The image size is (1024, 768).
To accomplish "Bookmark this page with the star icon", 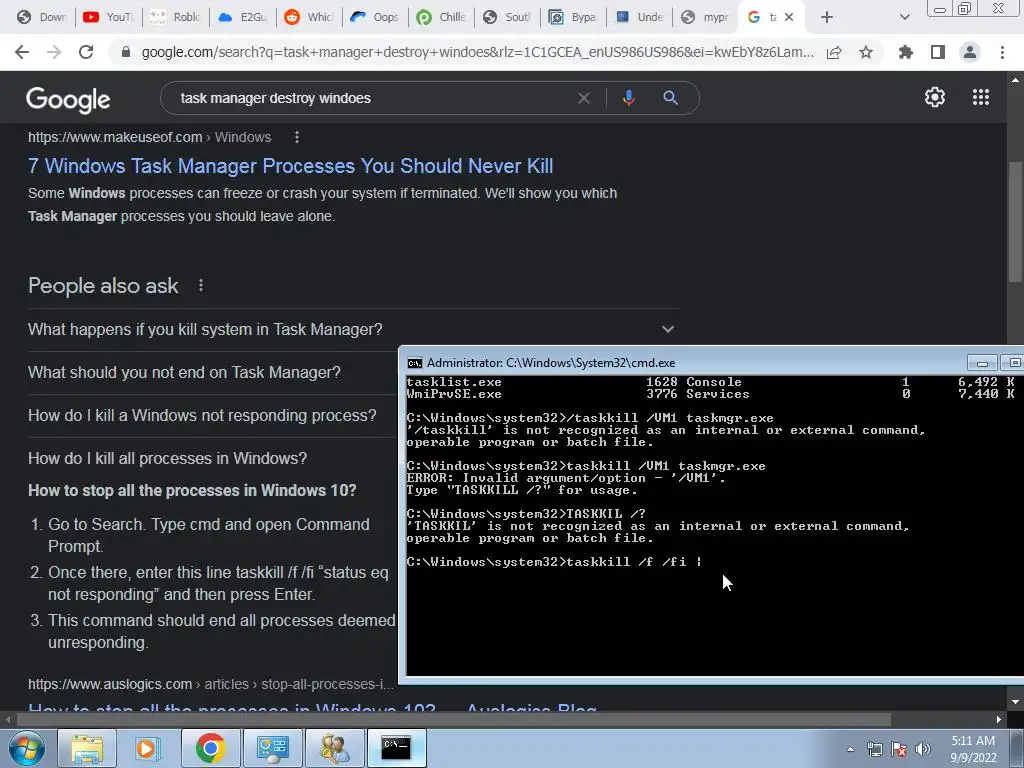I will [x=866, y=52].
